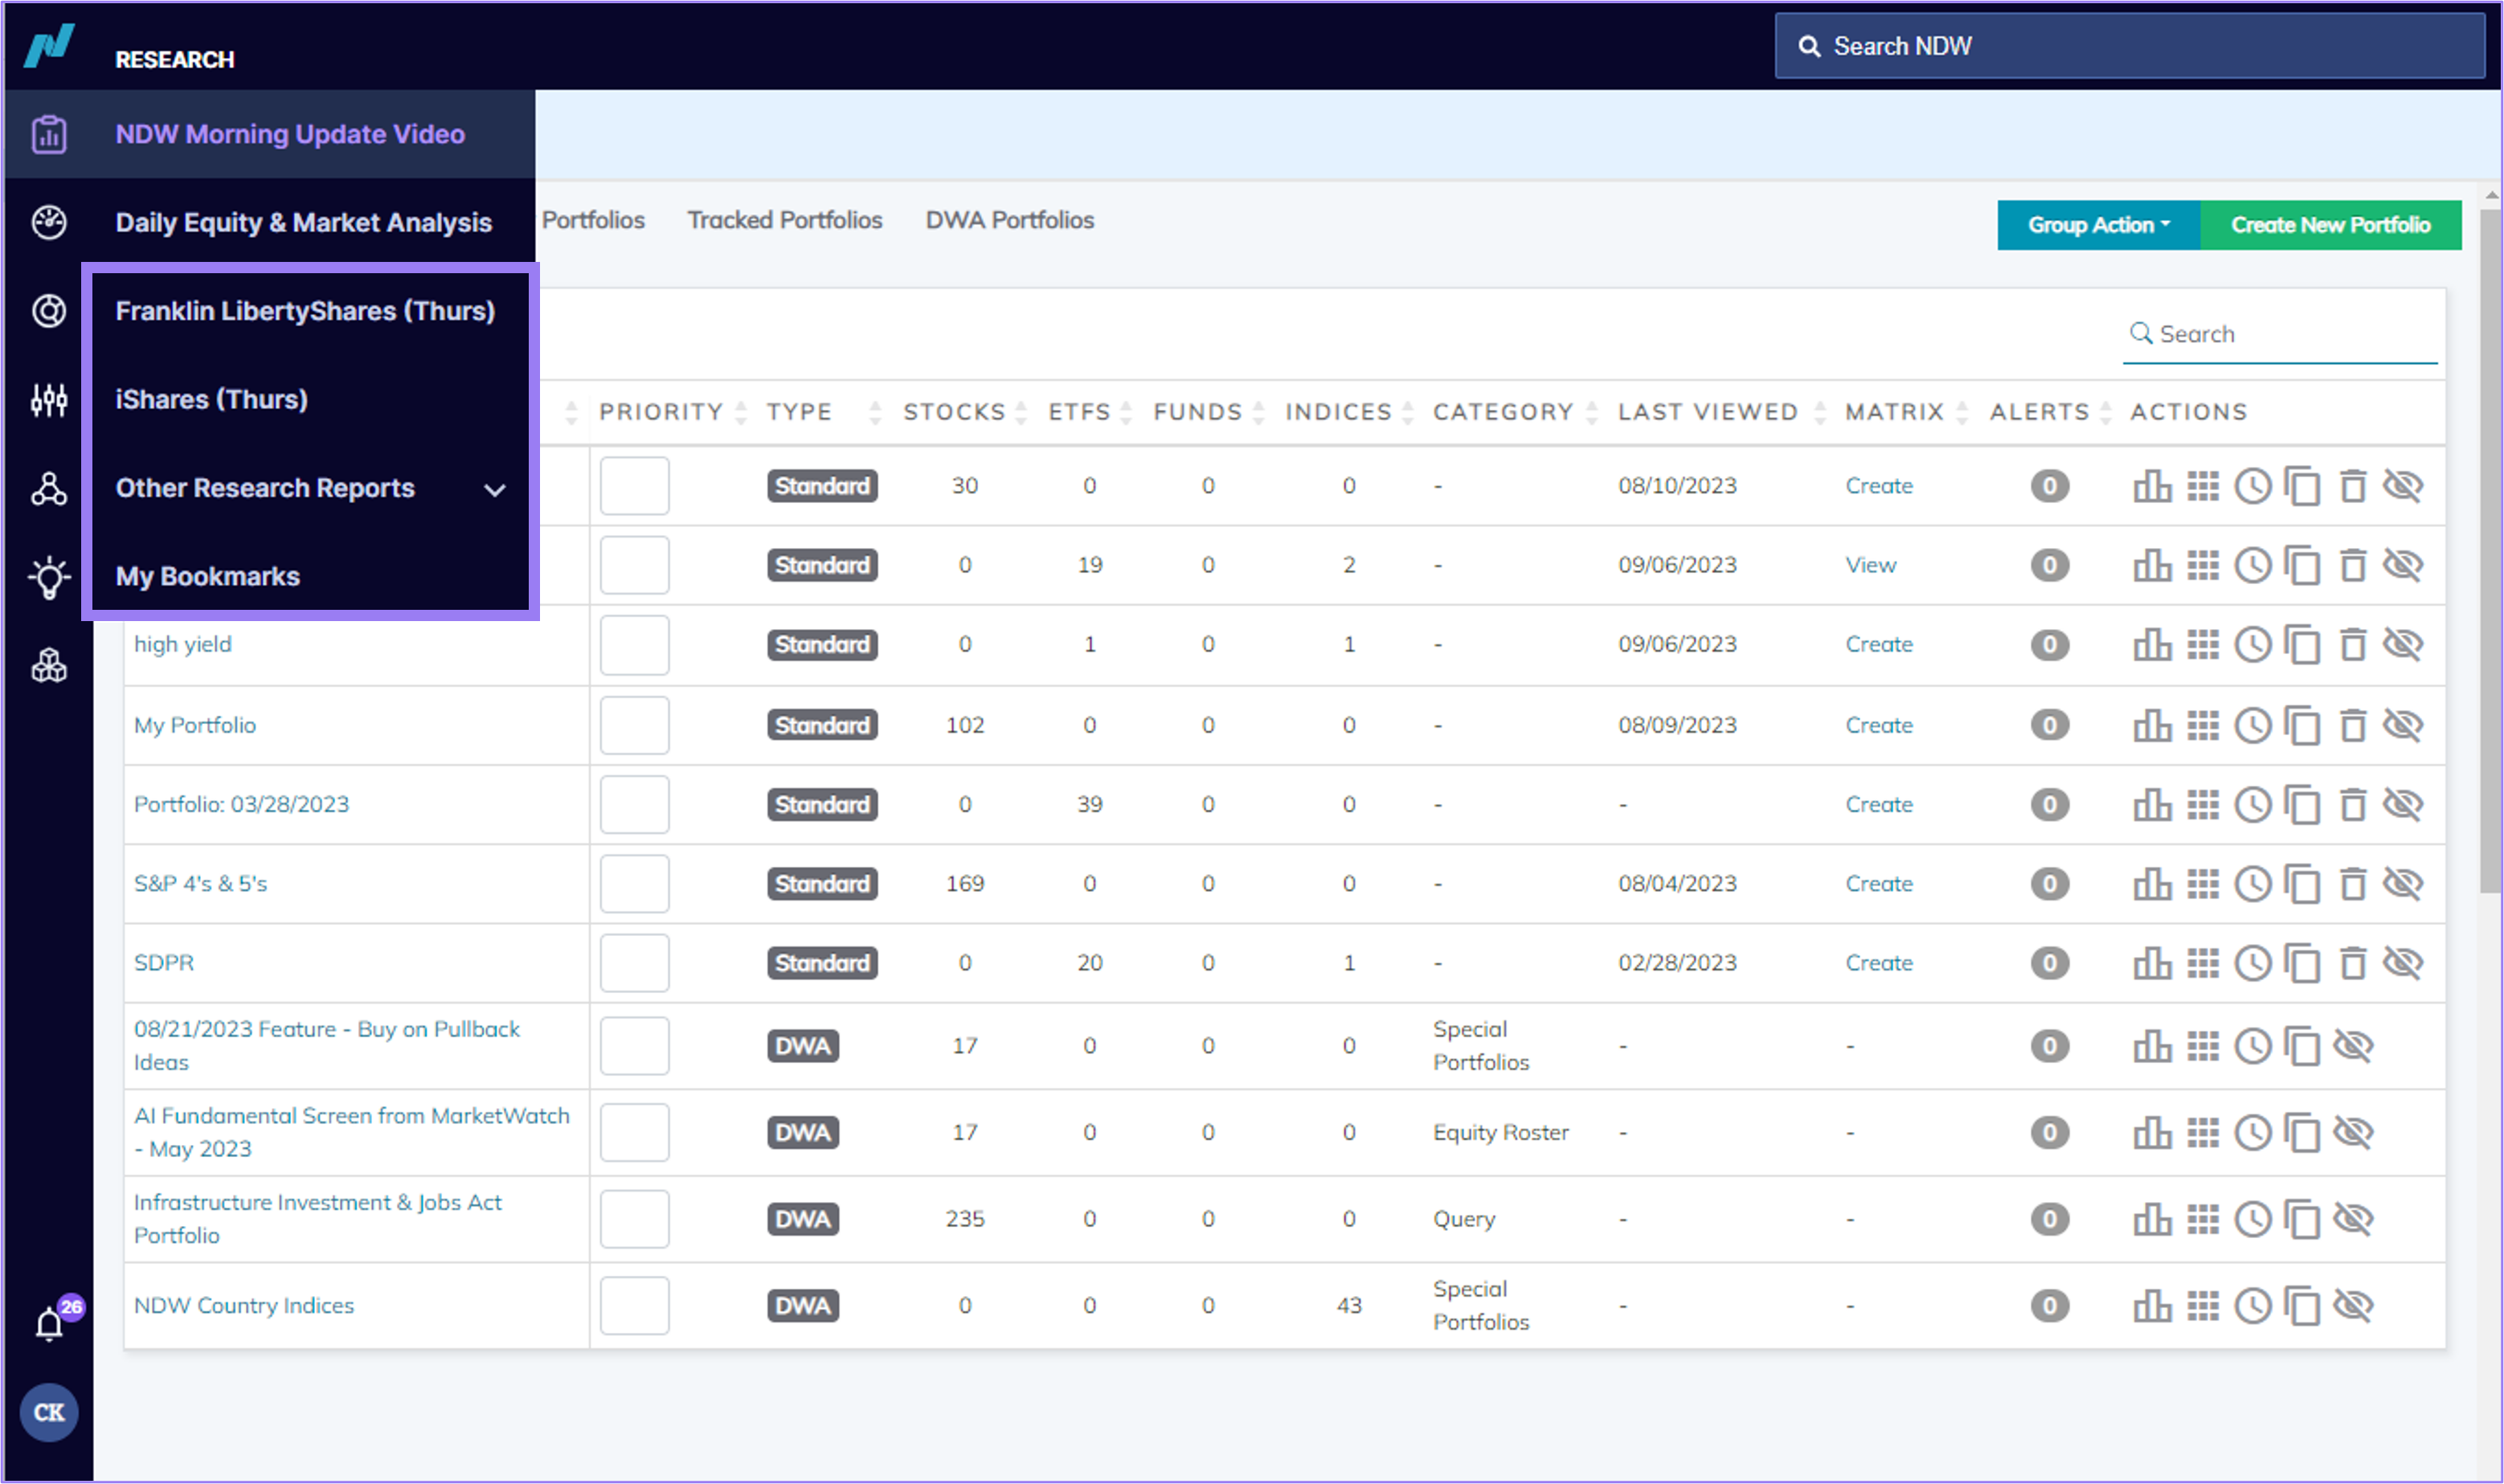Copy the SDPR portfolio using duplicate icon
2504x1484 pixels.
pyautogui.click(x=2303, y=963)
